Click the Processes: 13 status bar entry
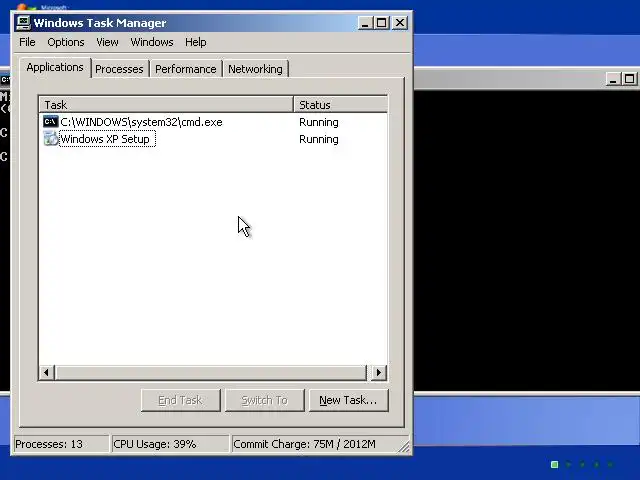Viewport: 640px width, 480px height. pyautogui.click(x=61, y=444)
